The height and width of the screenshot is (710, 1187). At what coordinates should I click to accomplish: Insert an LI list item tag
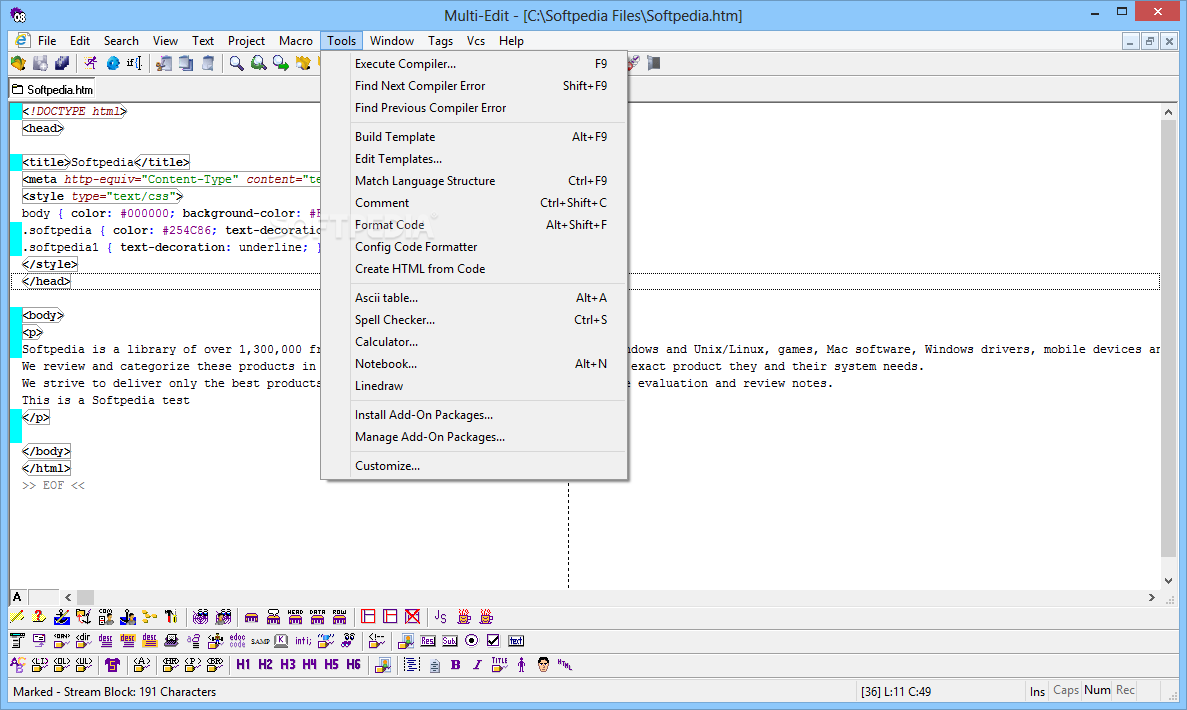click(39, 665)
